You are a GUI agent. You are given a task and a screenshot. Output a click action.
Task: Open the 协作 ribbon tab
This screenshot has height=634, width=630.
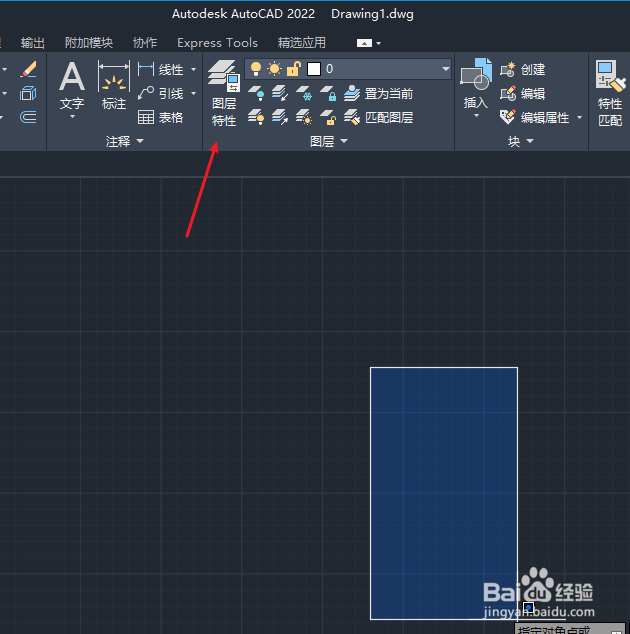pos(145,42)
